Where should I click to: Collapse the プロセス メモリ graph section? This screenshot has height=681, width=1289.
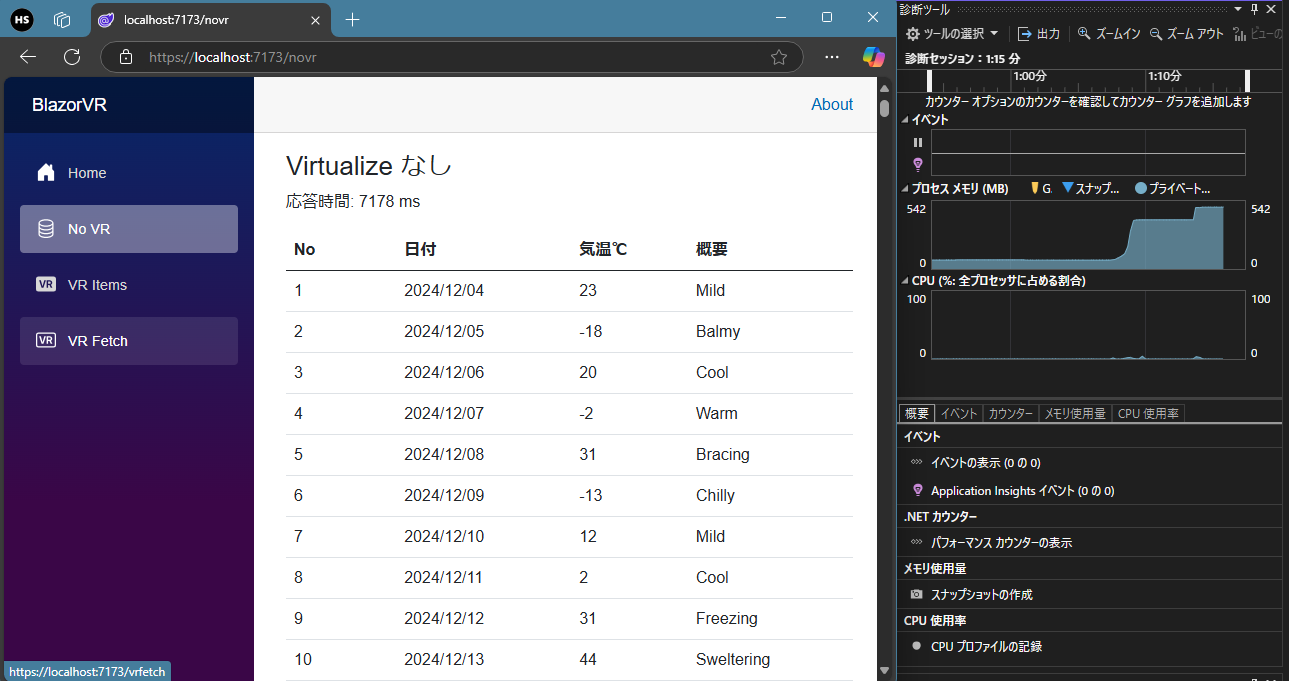point(906,188)
